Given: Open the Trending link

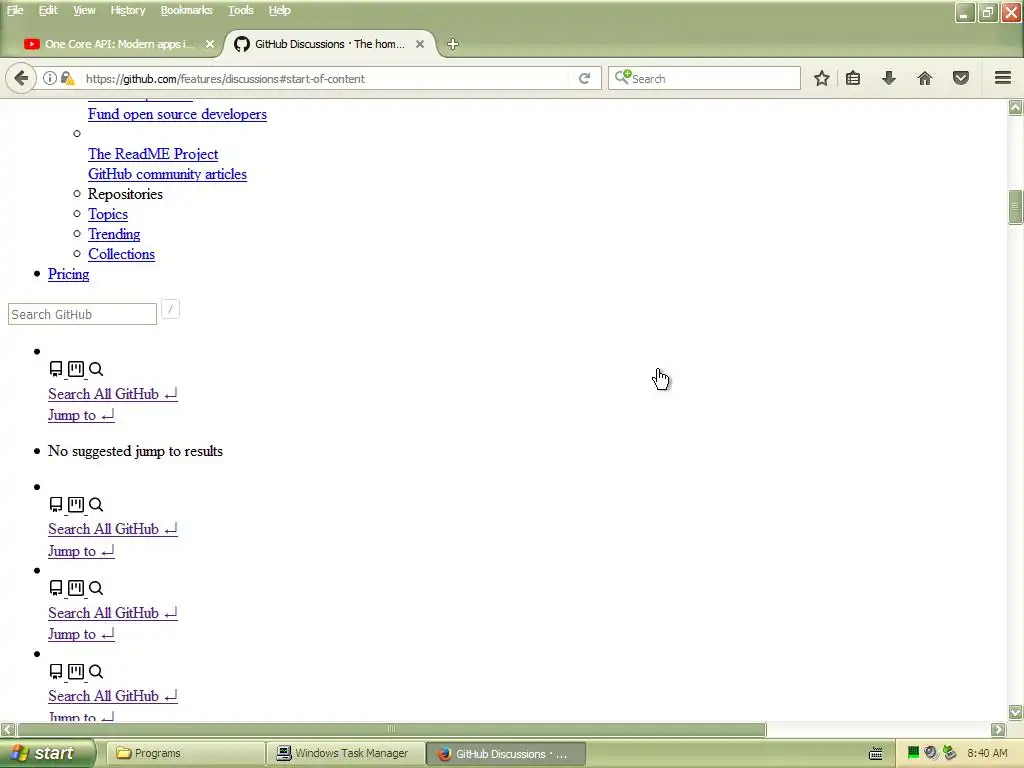Looking at the screenshot, I should [x=114, y=234].
